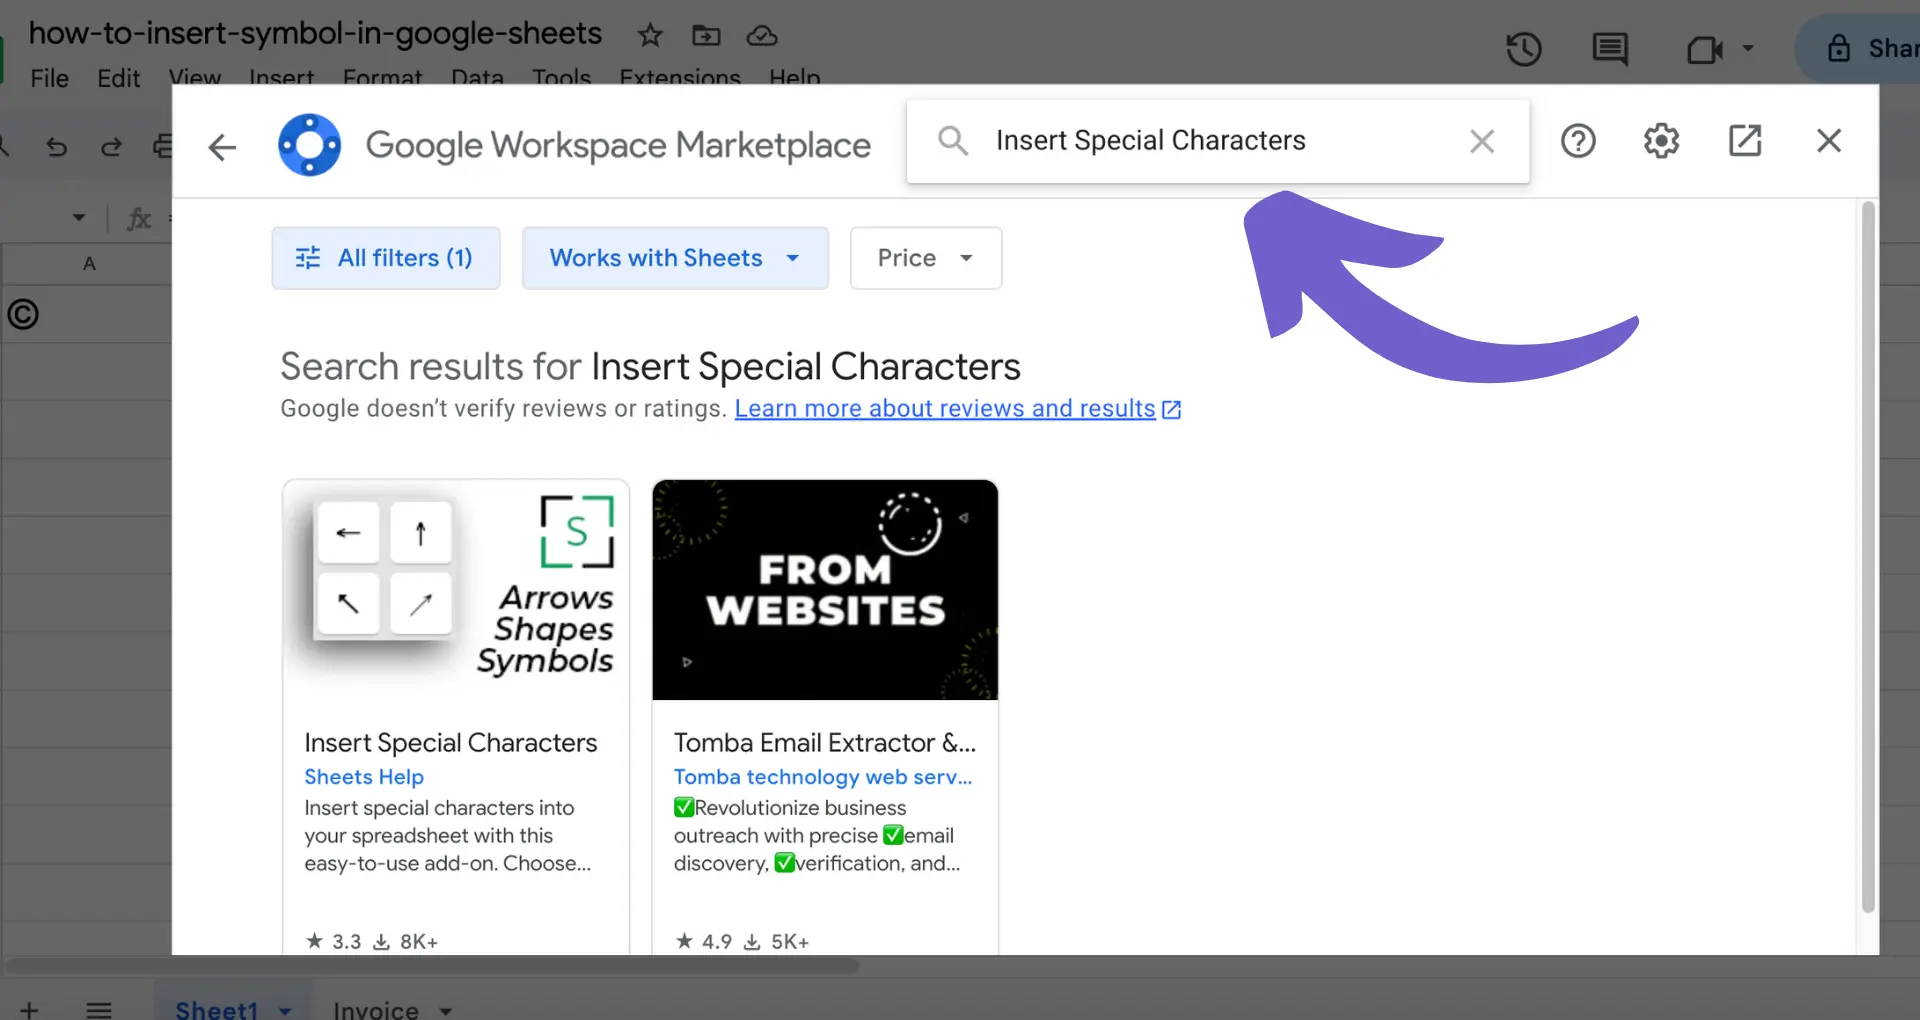Screen dimensions: 1920x1020
Task: Open the Extensions menu
Action: [680, 77]
